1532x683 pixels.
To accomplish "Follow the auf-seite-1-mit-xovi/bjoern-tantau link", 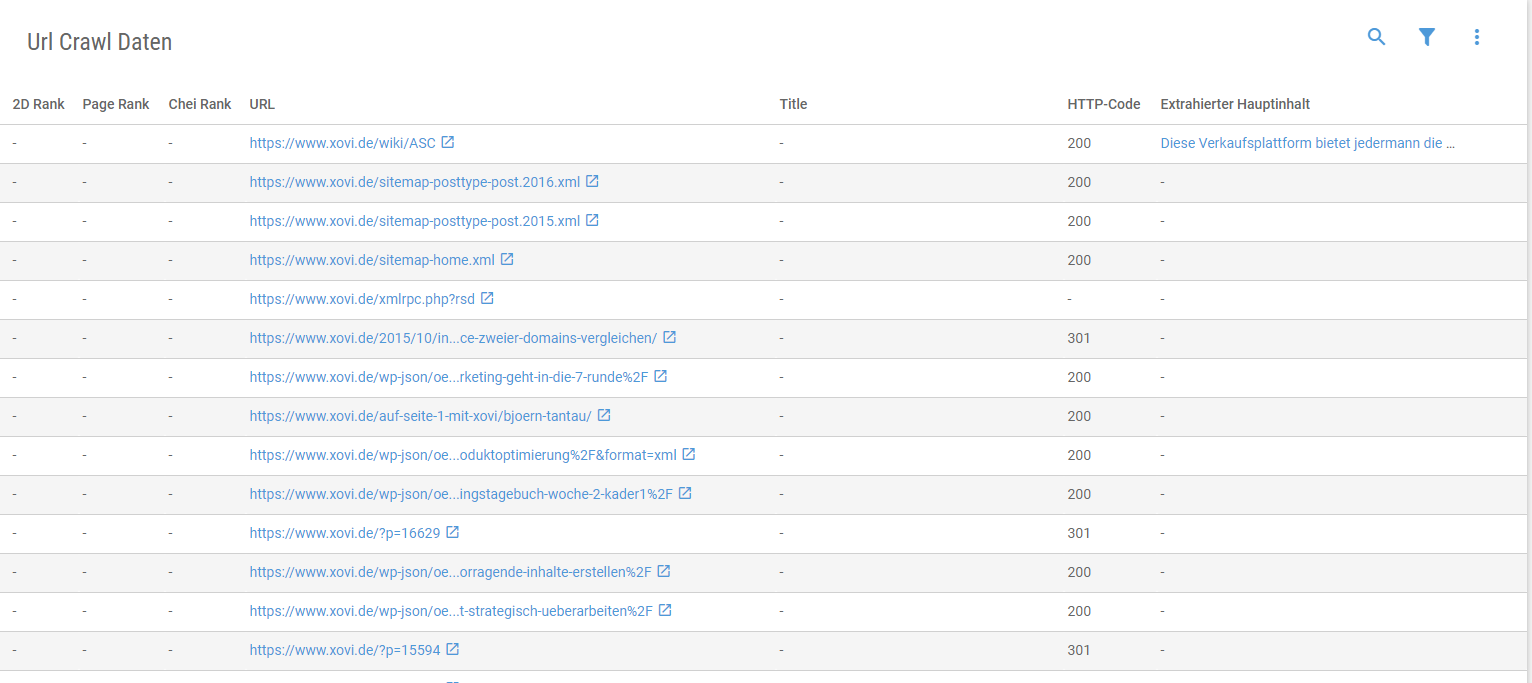I will tap(421, 416).
